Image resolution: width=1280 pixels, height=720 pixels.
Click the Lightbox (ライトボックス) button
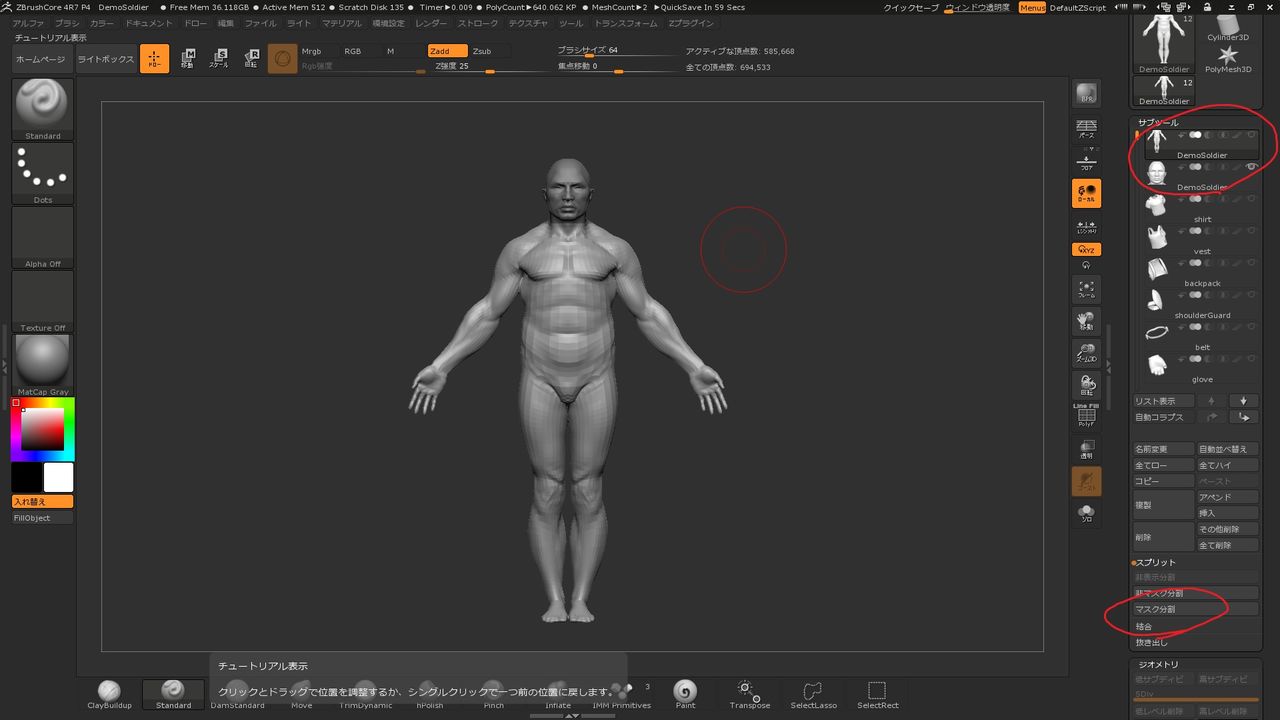tap(105, 59)
